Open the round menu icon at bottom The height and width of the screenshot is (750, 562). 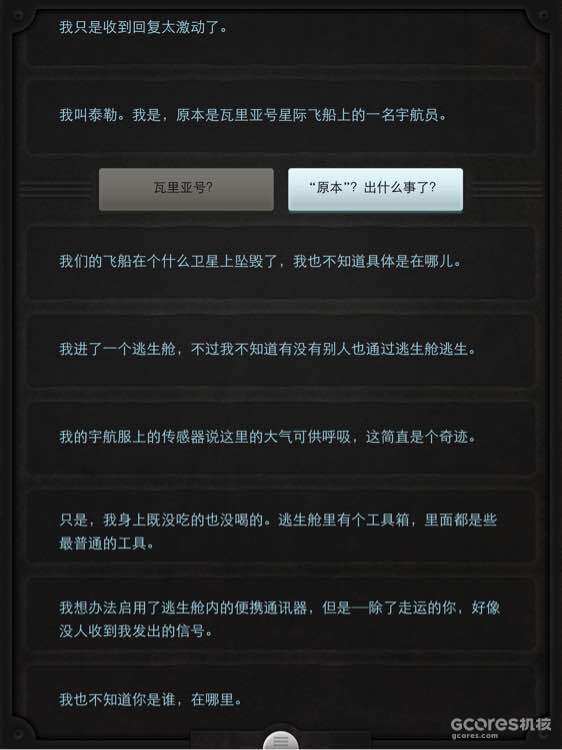281,741
